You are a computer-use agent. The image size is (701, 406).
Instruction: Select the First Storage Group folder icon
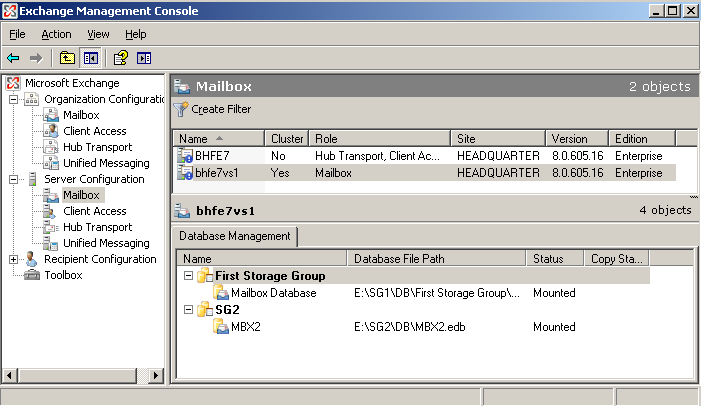204,275
